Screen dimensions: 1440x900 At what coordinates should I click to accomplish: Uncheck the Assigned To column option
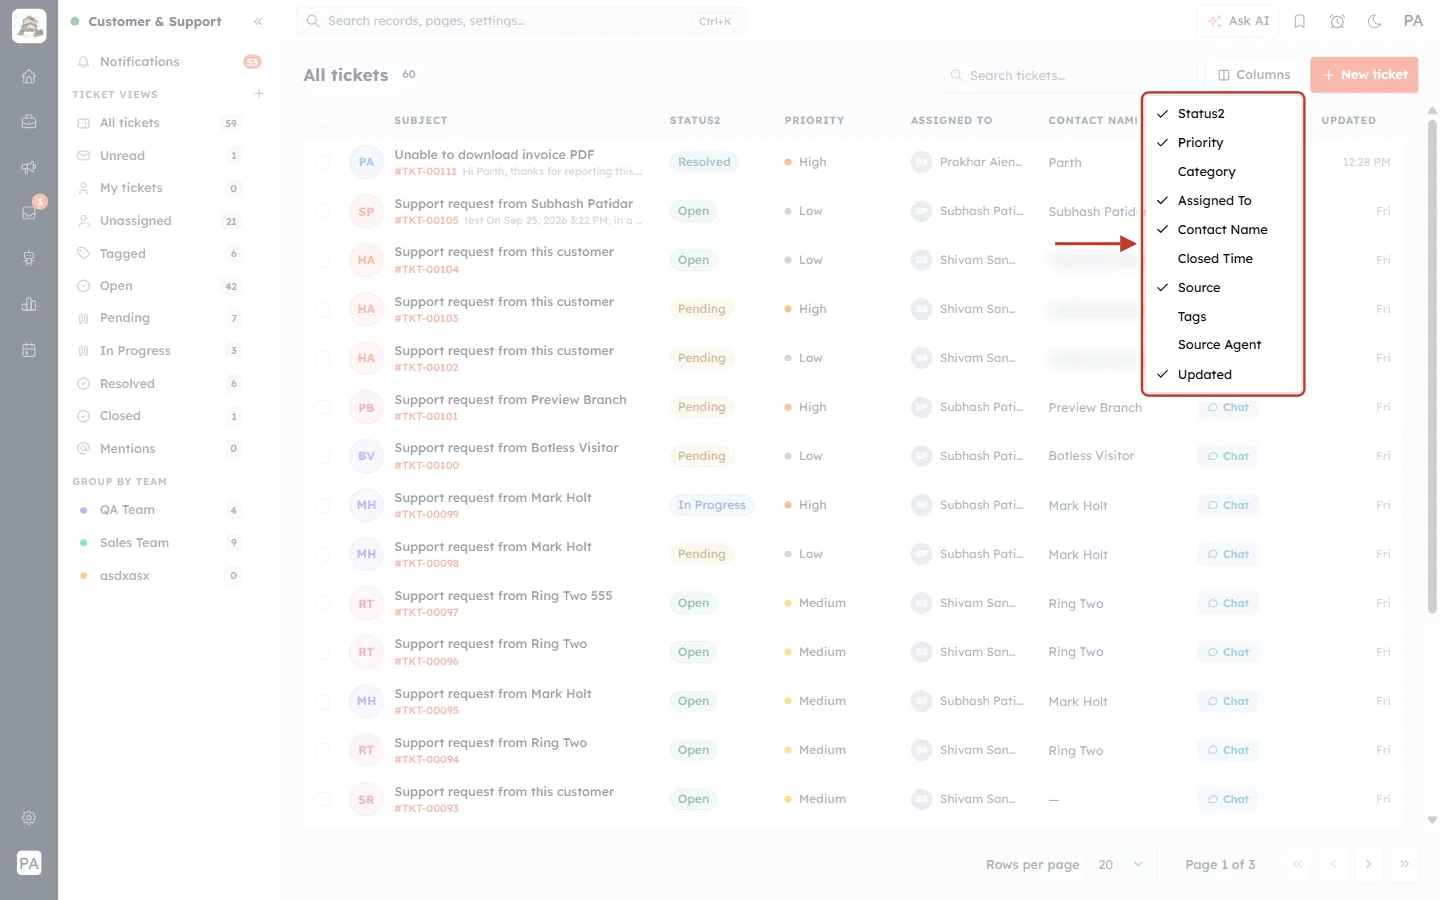[1223, 201]
